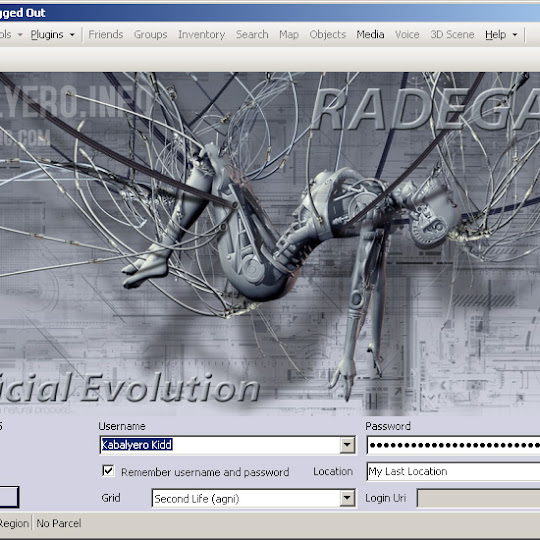Open the Media toolbar item
Viewport: 540px width, 540px height.
[x=370, y=34]
